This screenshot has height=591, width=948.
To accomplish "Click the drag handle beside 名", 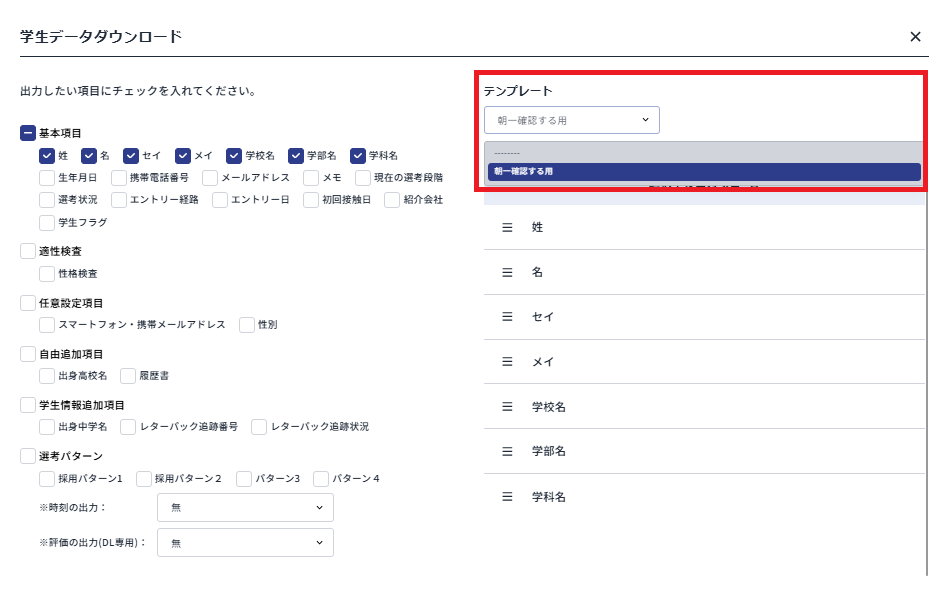I will click(x=506, y=272).
